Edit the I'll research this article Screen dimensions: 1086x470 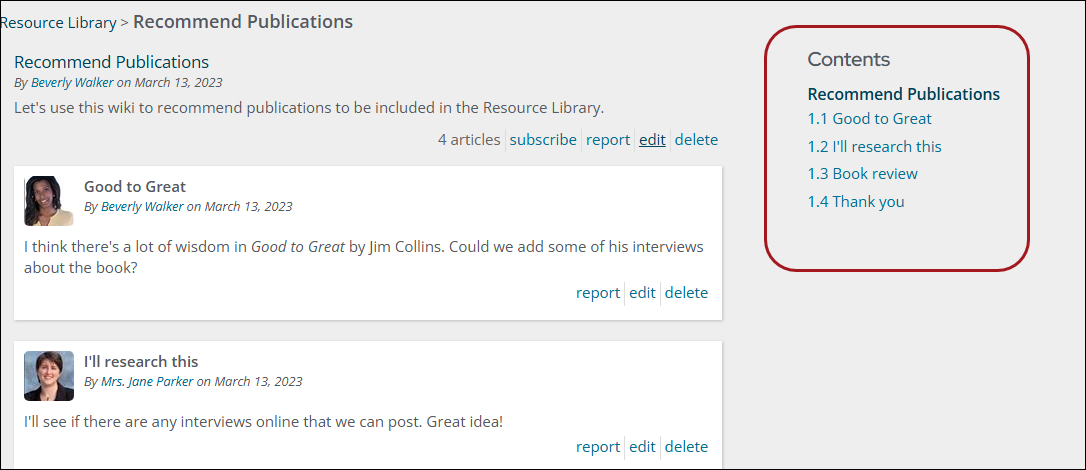pyautogui.click(x=642, y=447)
